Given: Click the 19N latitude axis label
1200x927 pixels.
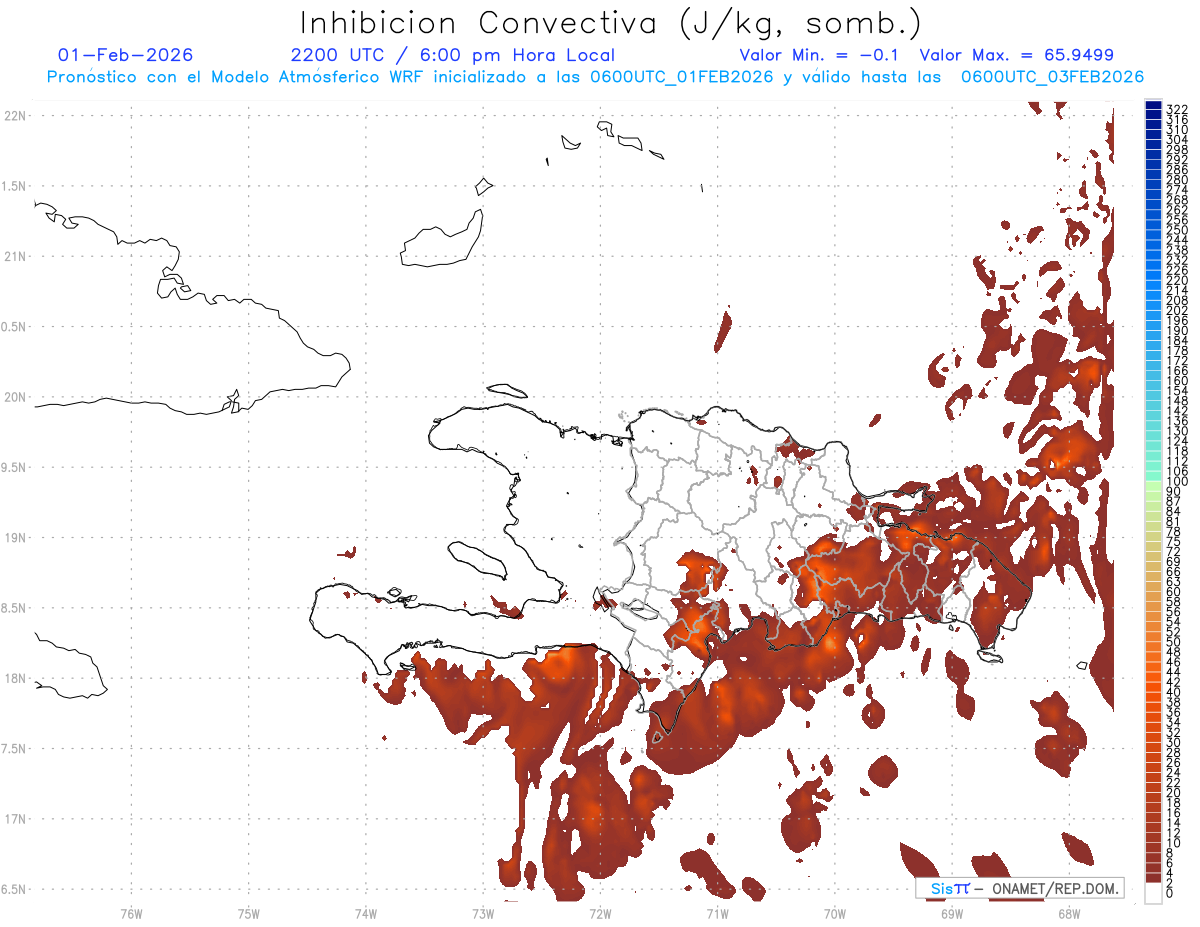Looking at the screenshot, I should [x=15, y=538].
